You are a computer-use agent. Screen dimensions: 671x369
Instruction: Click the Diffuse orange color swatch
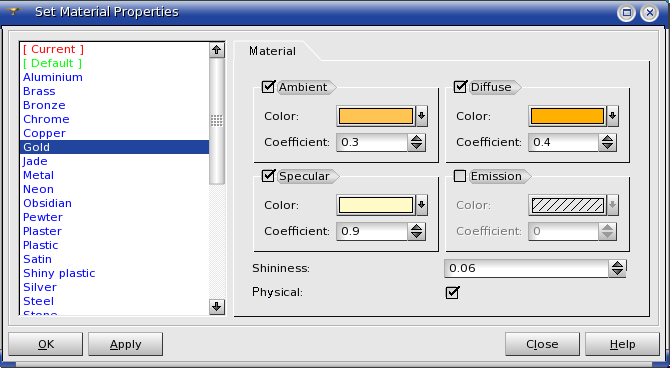tap(567, 116)
